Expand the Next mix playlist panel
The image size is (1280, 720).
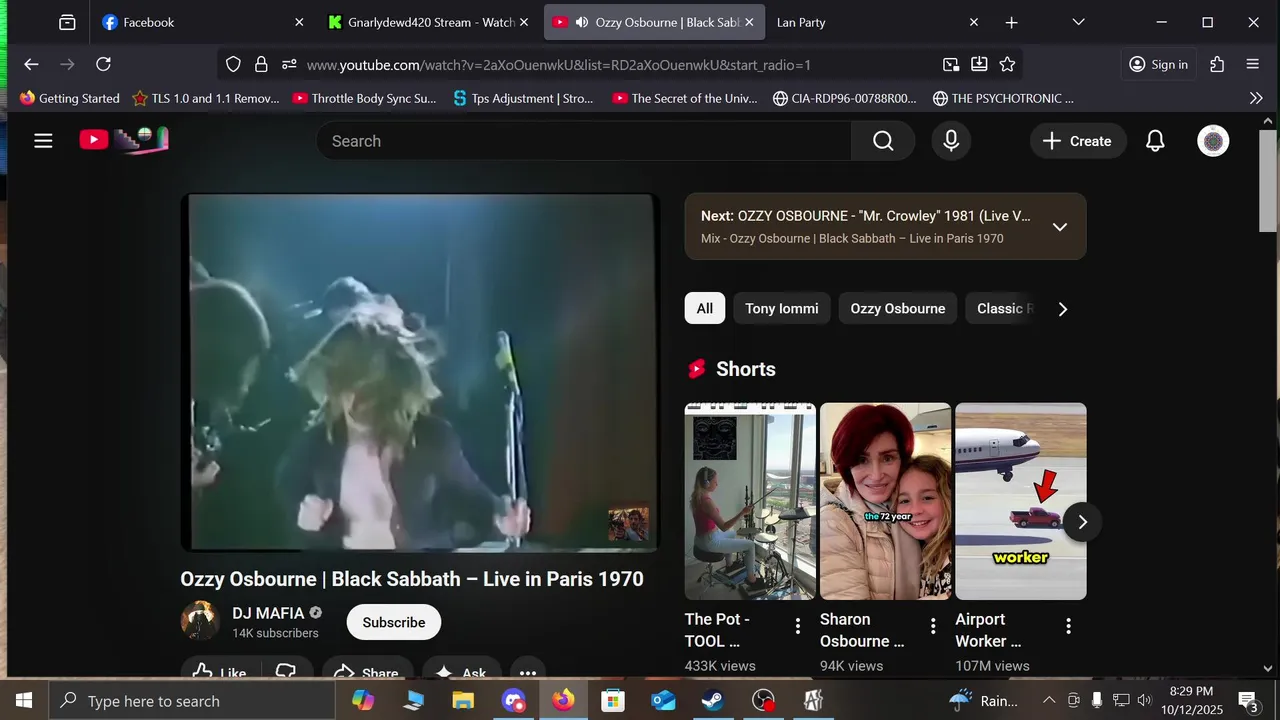[x=1060, y=227]
